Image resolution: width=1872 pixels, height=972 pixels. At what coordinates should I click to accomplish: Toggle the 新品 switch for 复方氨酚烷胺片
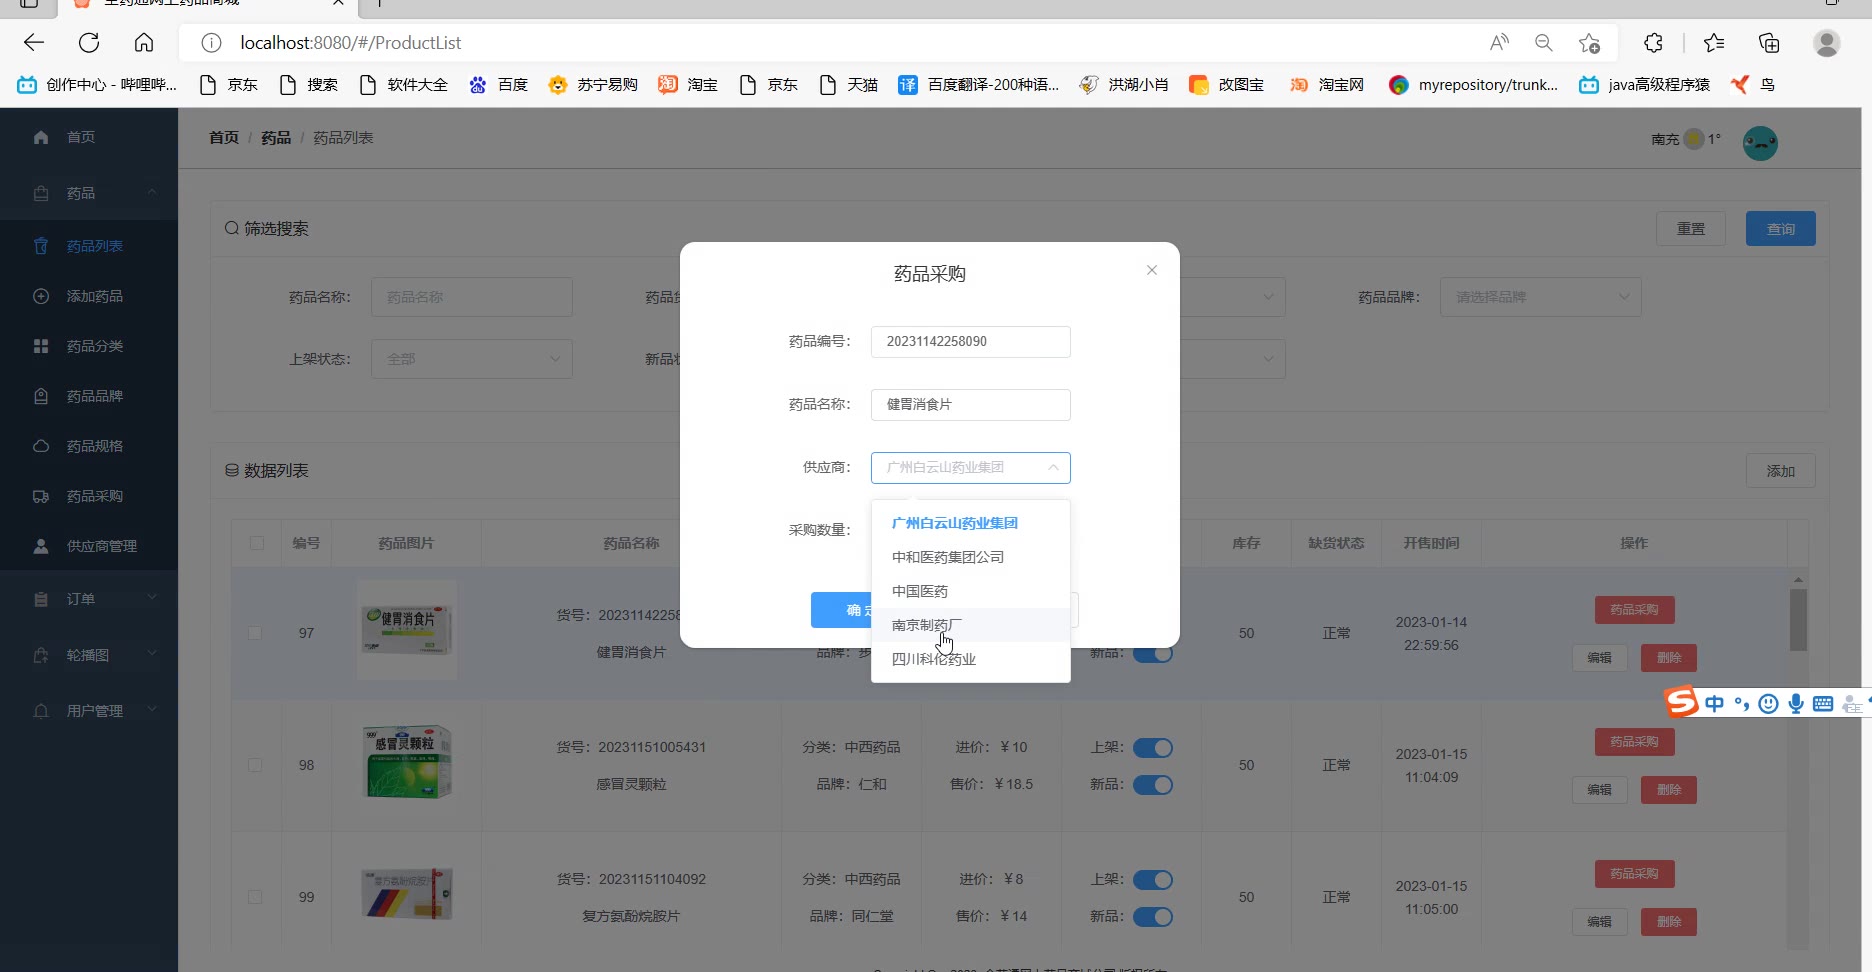point(1153,917)
